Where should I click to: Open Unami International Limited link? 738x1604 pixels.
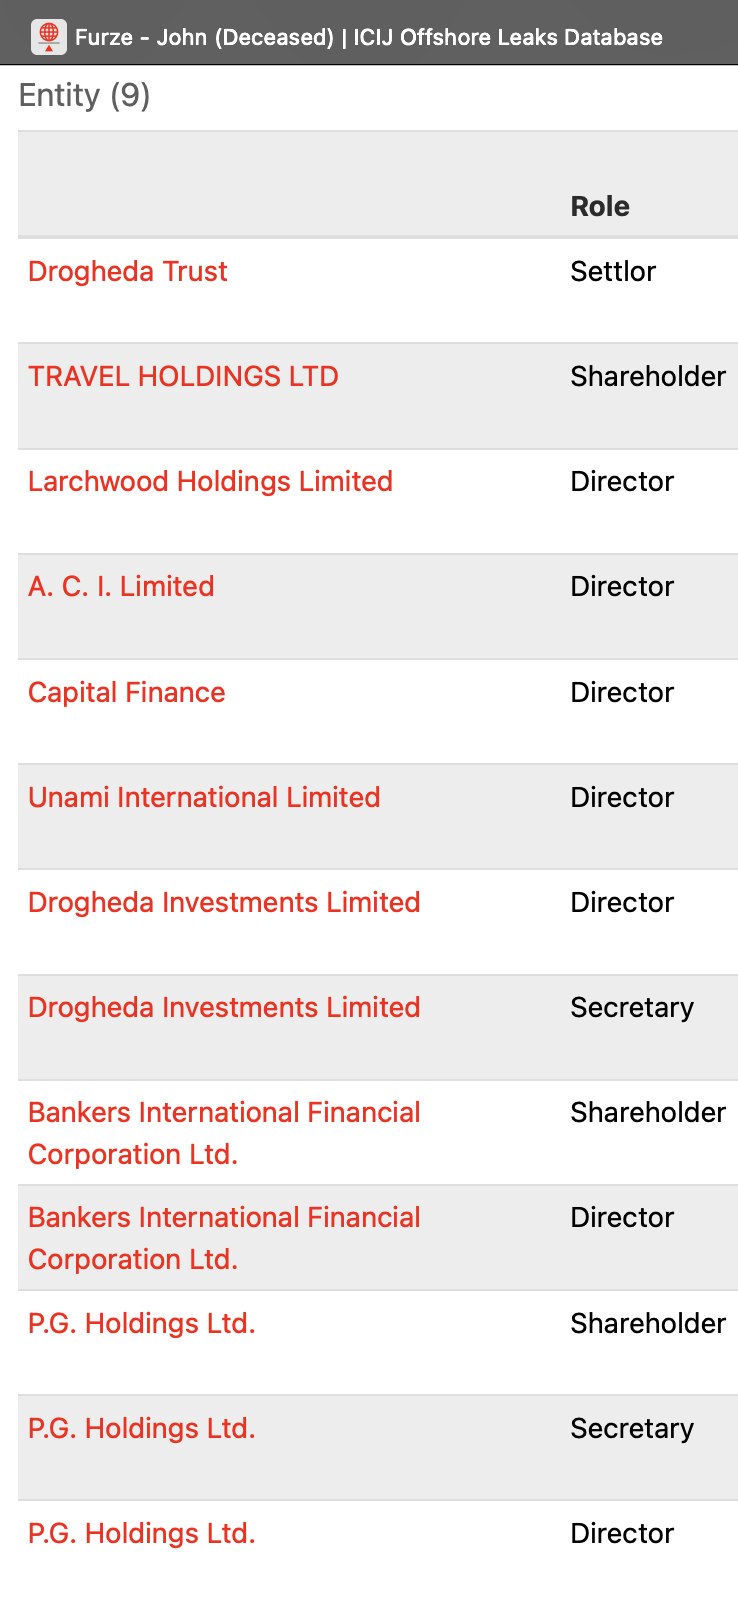(204, 797)
